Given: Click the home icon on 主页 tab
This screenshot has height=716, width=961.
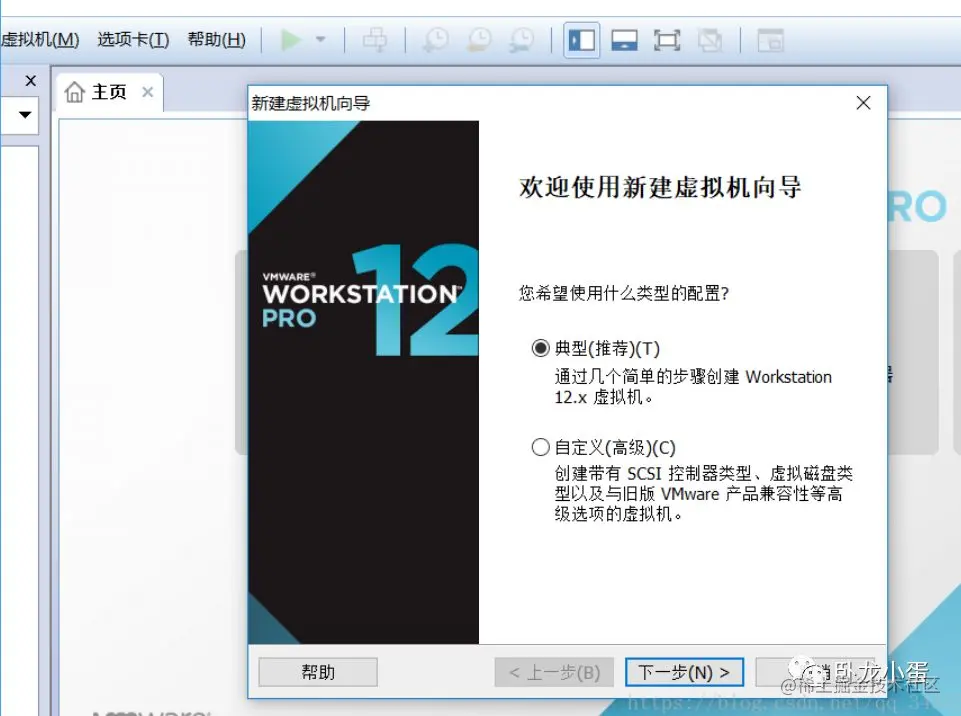Looking at the screenshot, I should pyautogui.click(x=75, y=92).
